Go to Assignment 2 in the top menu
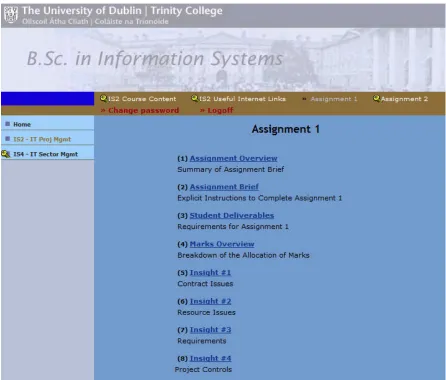446x380 pixels. pos(404,99)
